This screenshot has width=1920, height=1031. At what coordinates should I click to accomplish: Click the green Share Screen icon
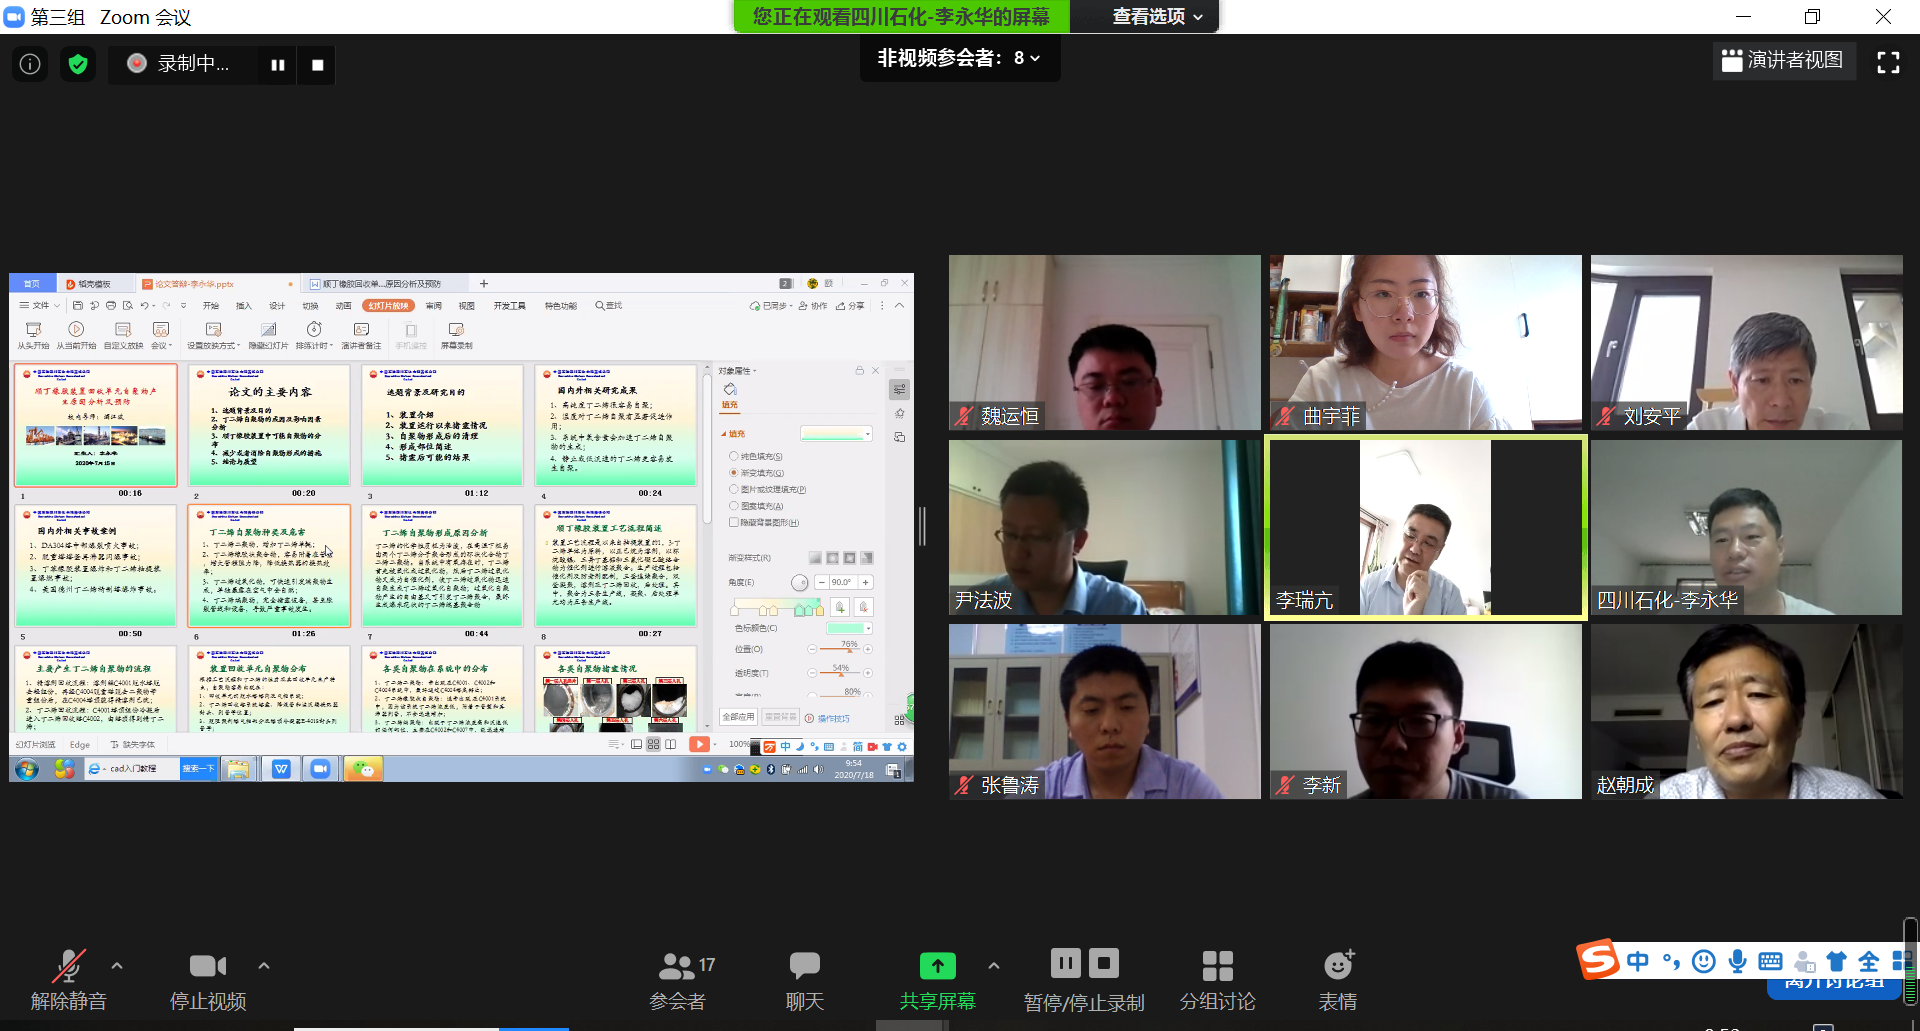(937, 966)
